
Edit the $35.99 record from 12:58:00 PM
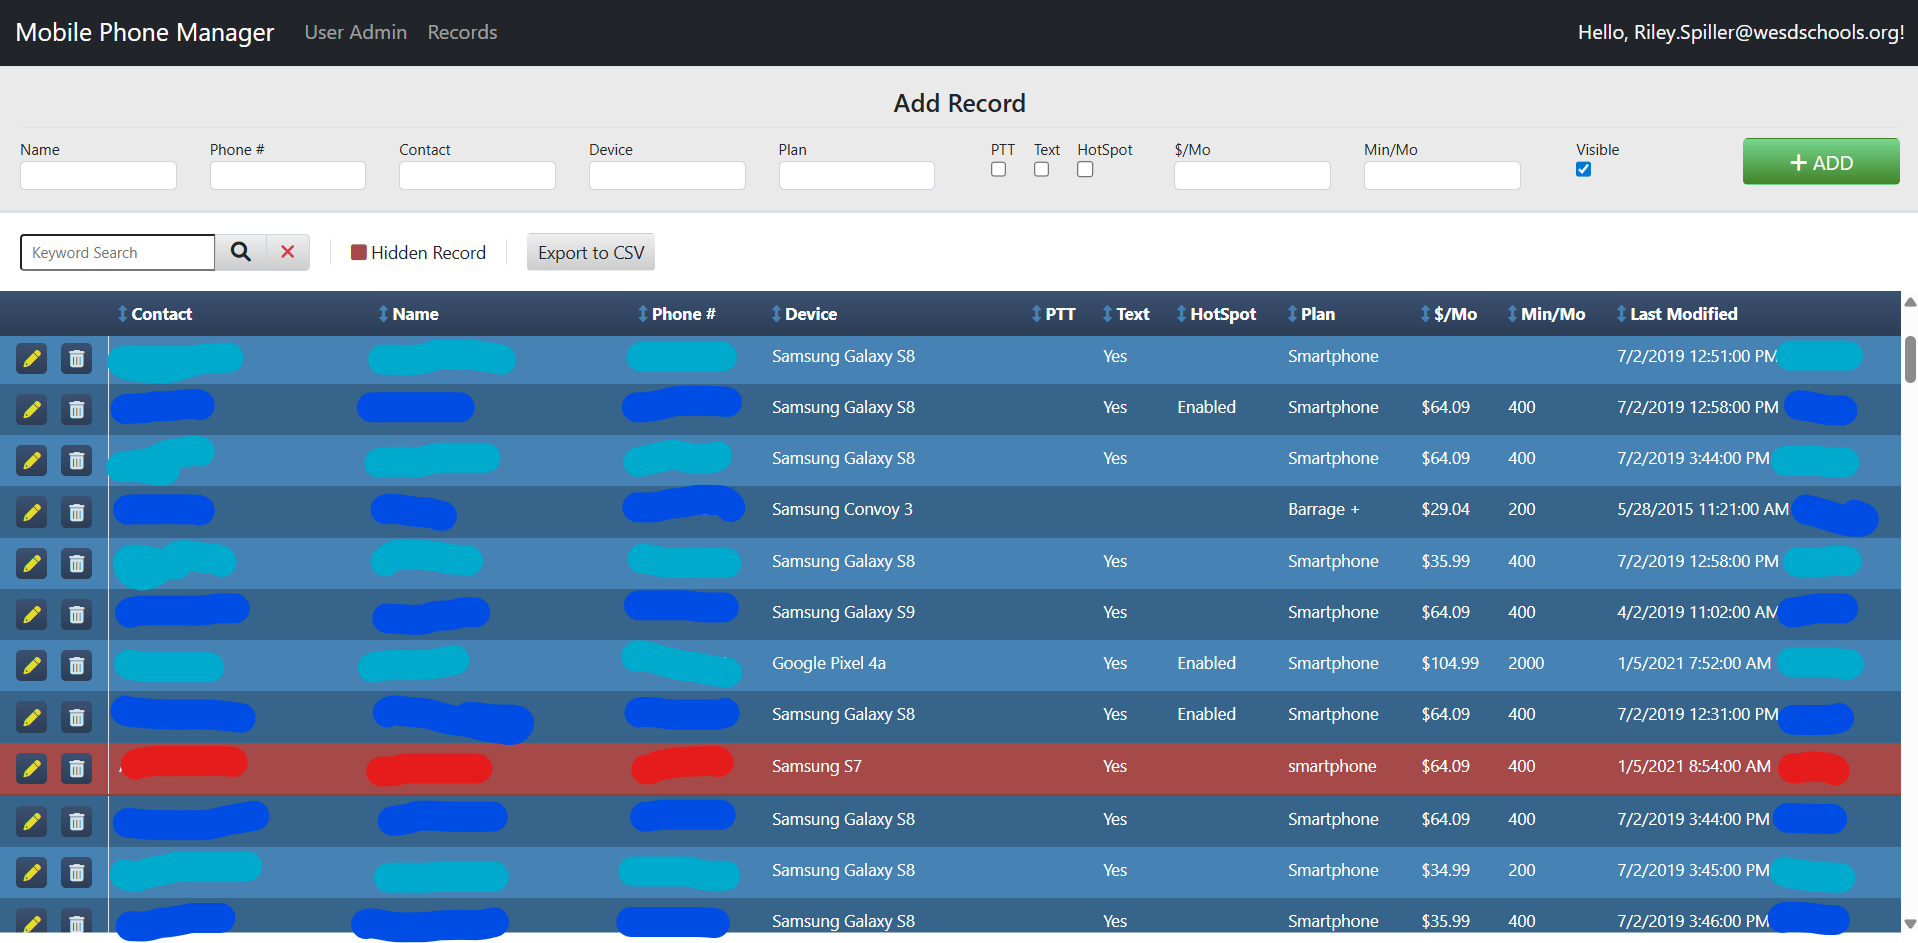coord(32,563)
